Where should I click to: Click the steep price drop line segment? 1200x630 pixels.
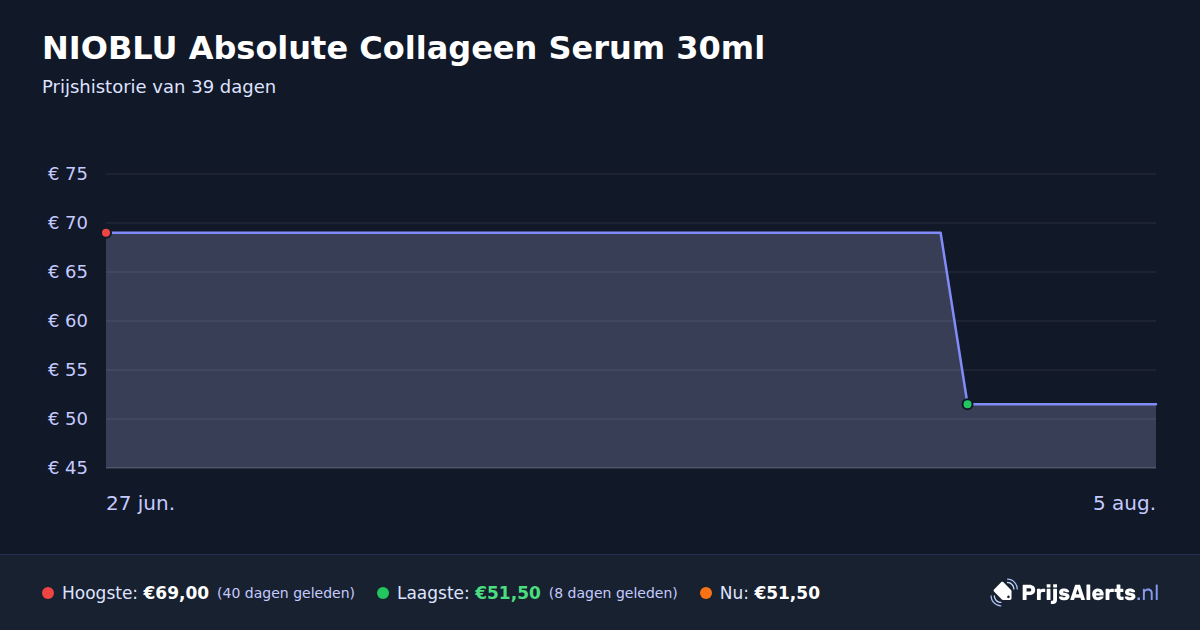tap(954, 318)
